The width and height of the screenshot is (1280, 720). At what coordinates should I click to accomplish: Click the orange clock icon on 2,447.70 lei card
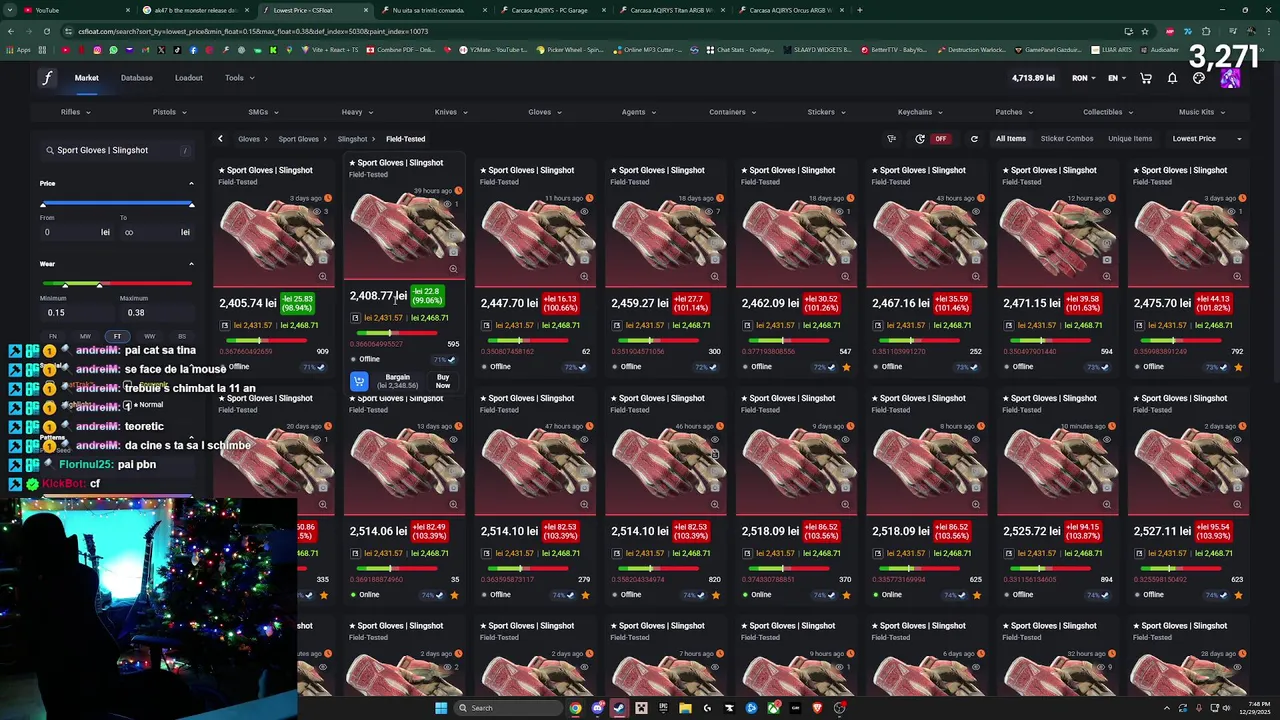[x=589, y=198]
